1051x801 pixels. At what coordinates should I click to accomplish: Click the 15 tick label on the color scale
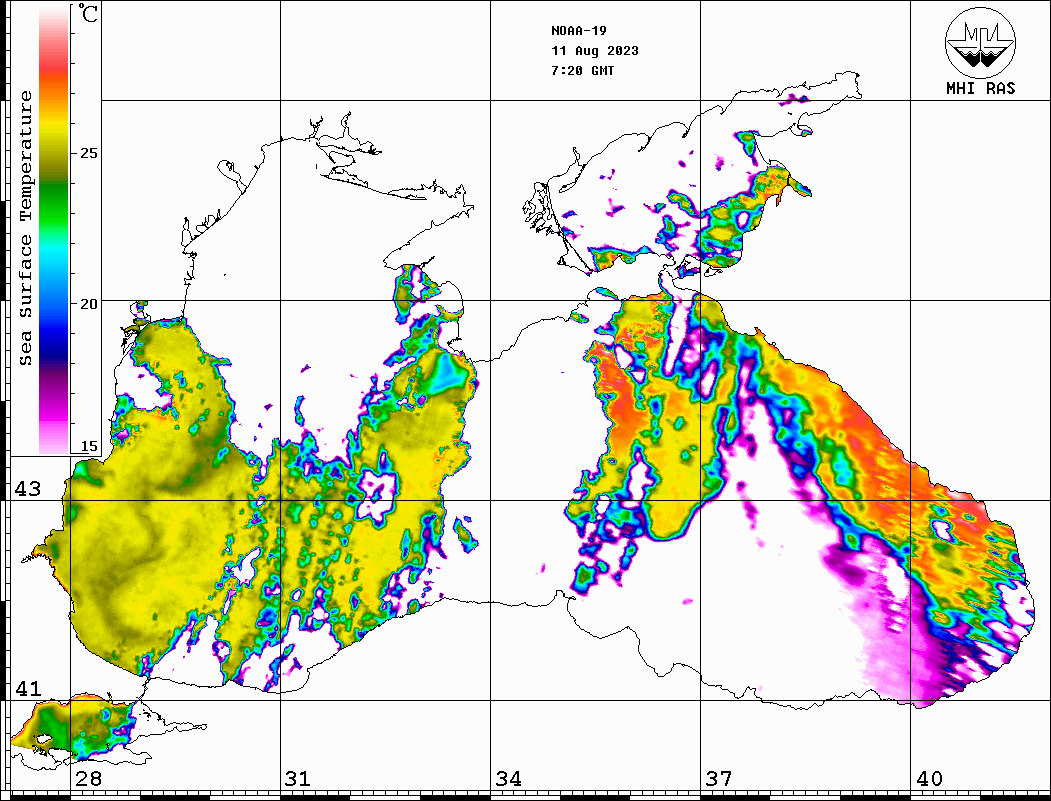click(x=88, y=446)
